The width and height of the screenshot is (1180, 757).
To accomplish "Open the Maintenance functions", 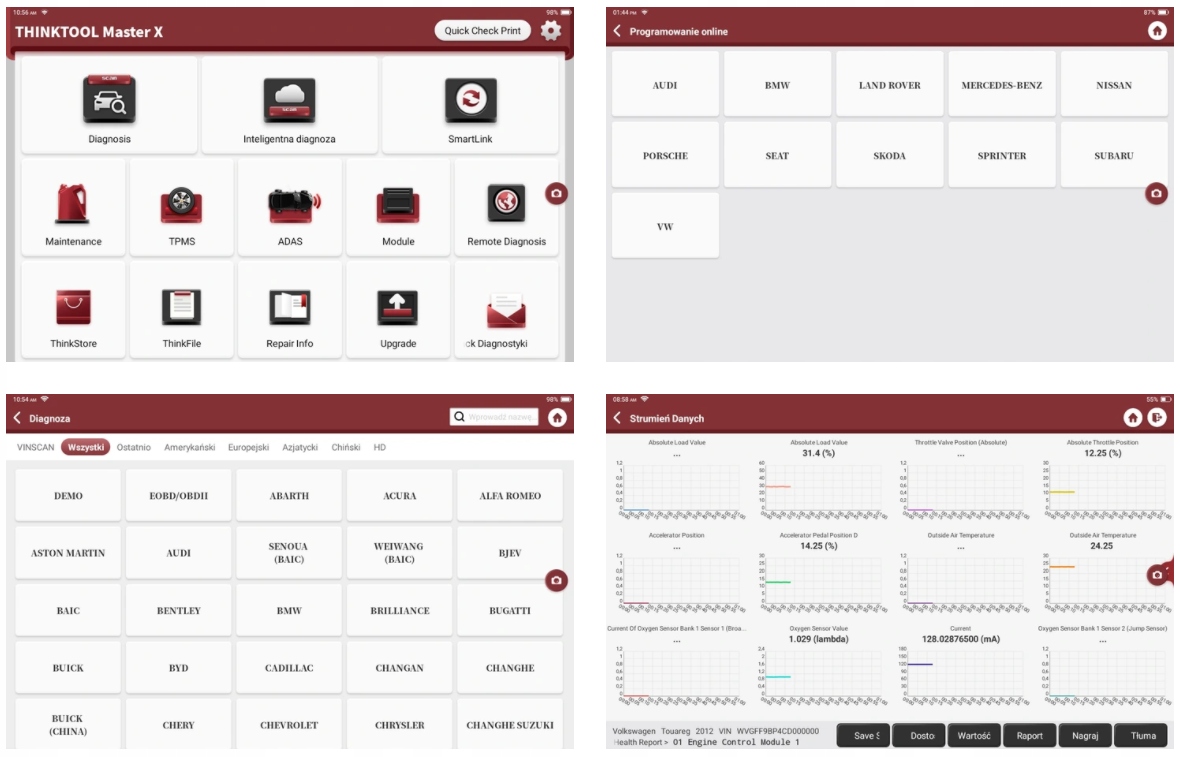I will (x=72, y=210).
